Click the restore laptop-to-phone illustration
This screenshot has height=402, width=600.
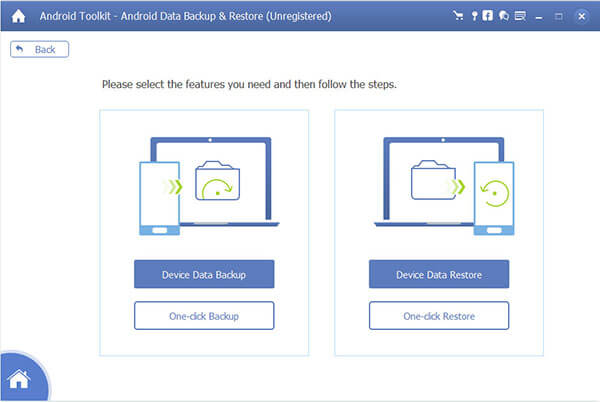(x=444, y=186)
